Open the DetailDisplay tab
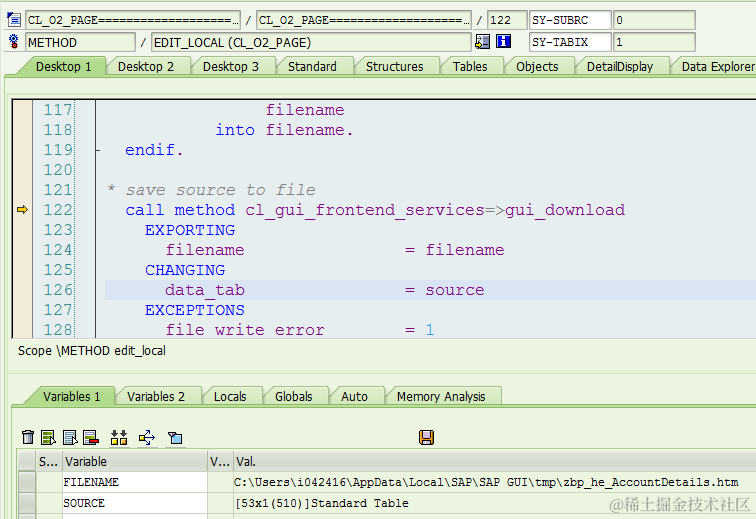The width and height of the screenshot is (756, 519). (620, 67)
